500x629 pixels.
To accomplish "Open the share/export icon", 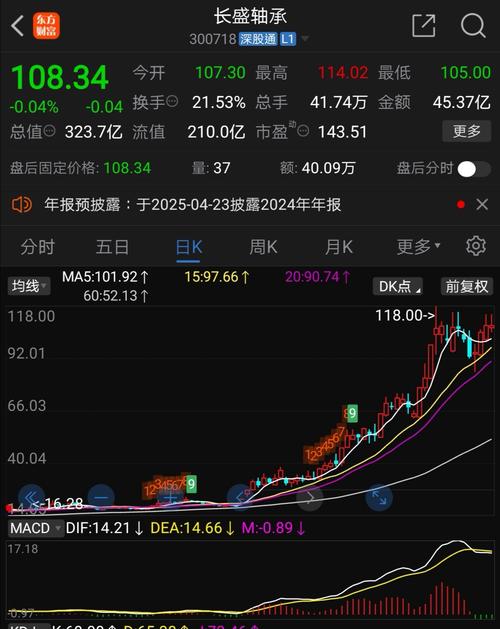I will coord(424,26).
